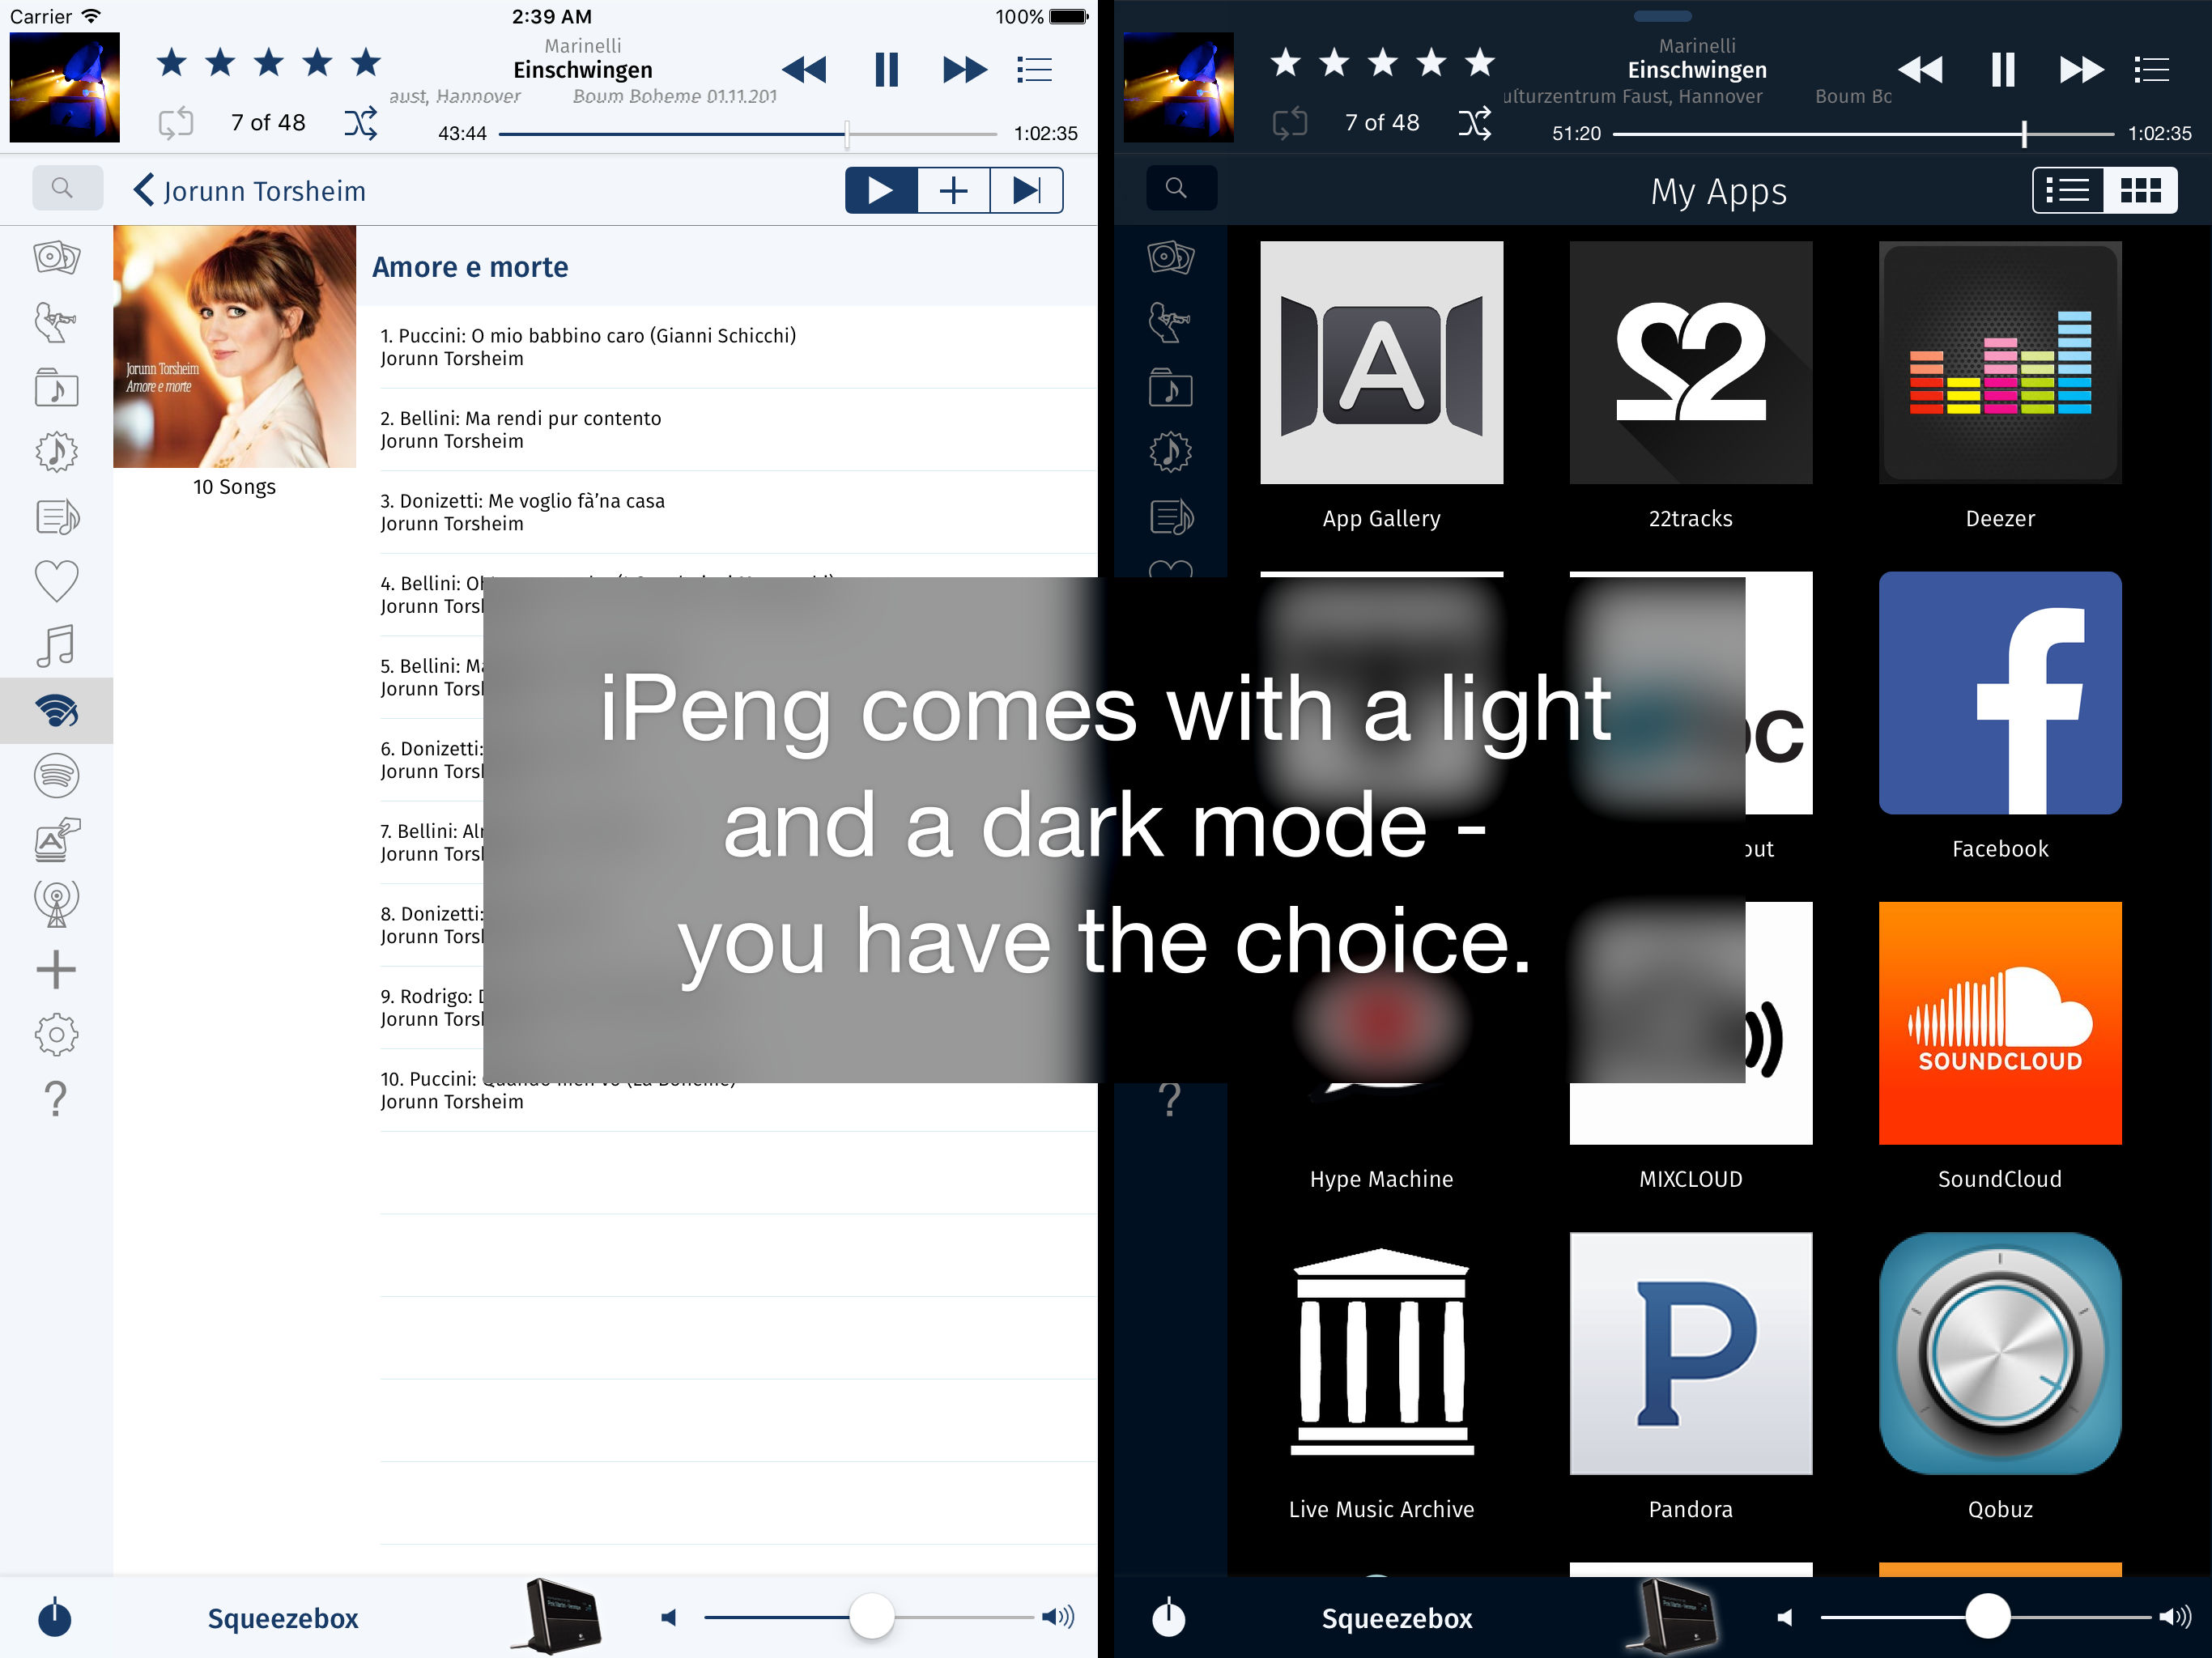The image size is (2212, 1658).
Task: Select highlighted wireless library icon in light sidebar
Action: click(x=56, y=711)
